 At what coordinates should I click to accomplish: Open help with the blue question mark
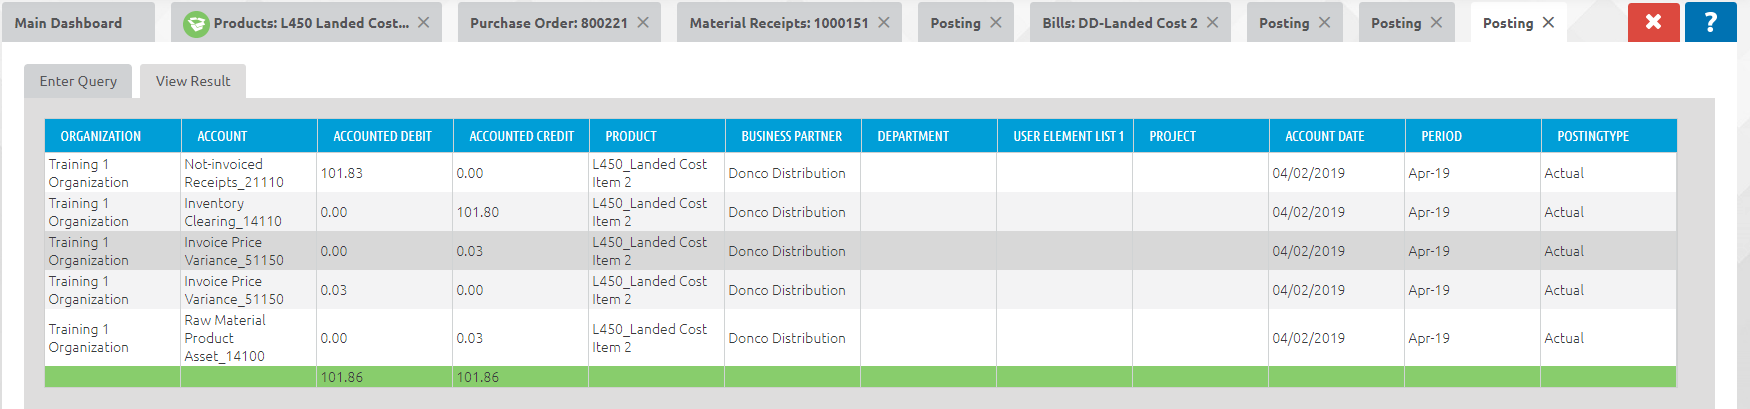tap(1710, 22)
